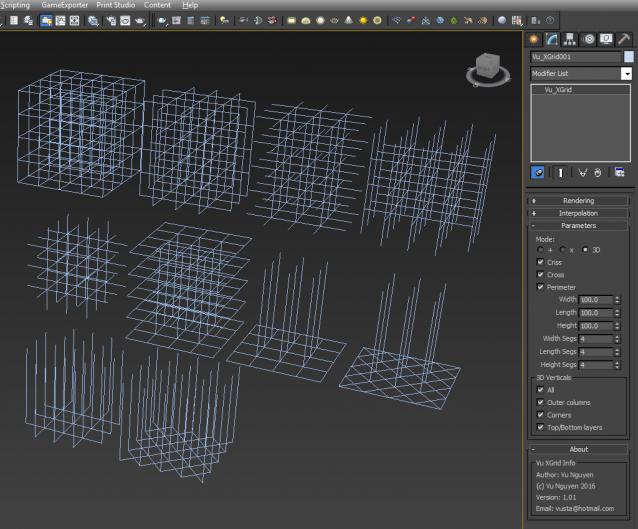Open the Create command panel tab

pyautogui.click(x=534, y=39)
